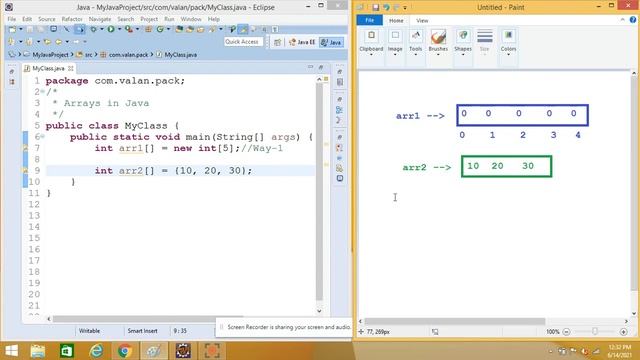Click the Save icon in Paint quick access
The height and width of the screenshot is (360, 640).
pyautogui.click(x=376, y=7)
